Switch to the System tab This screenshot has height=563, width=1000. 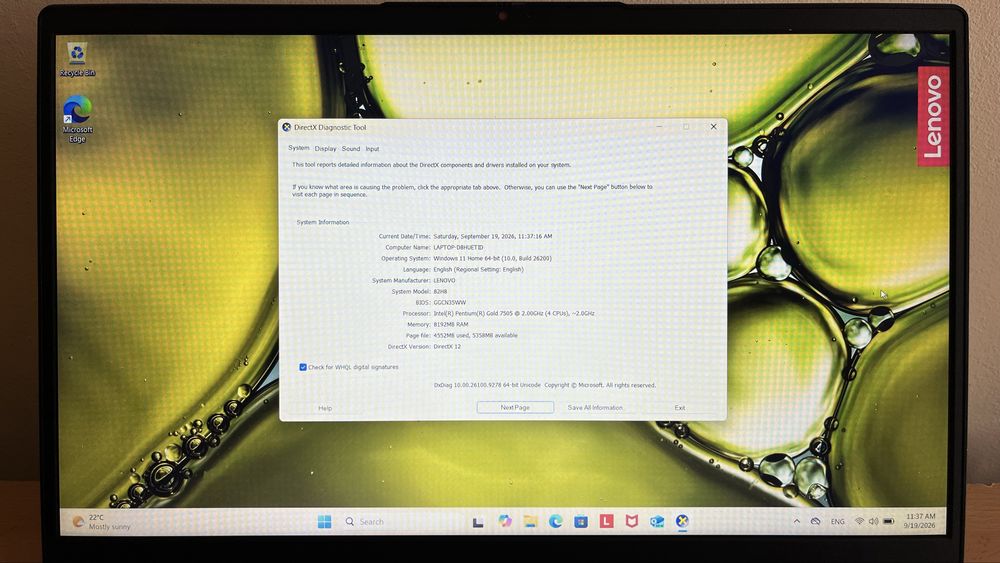pyautogui.click(x=298, y=148)
